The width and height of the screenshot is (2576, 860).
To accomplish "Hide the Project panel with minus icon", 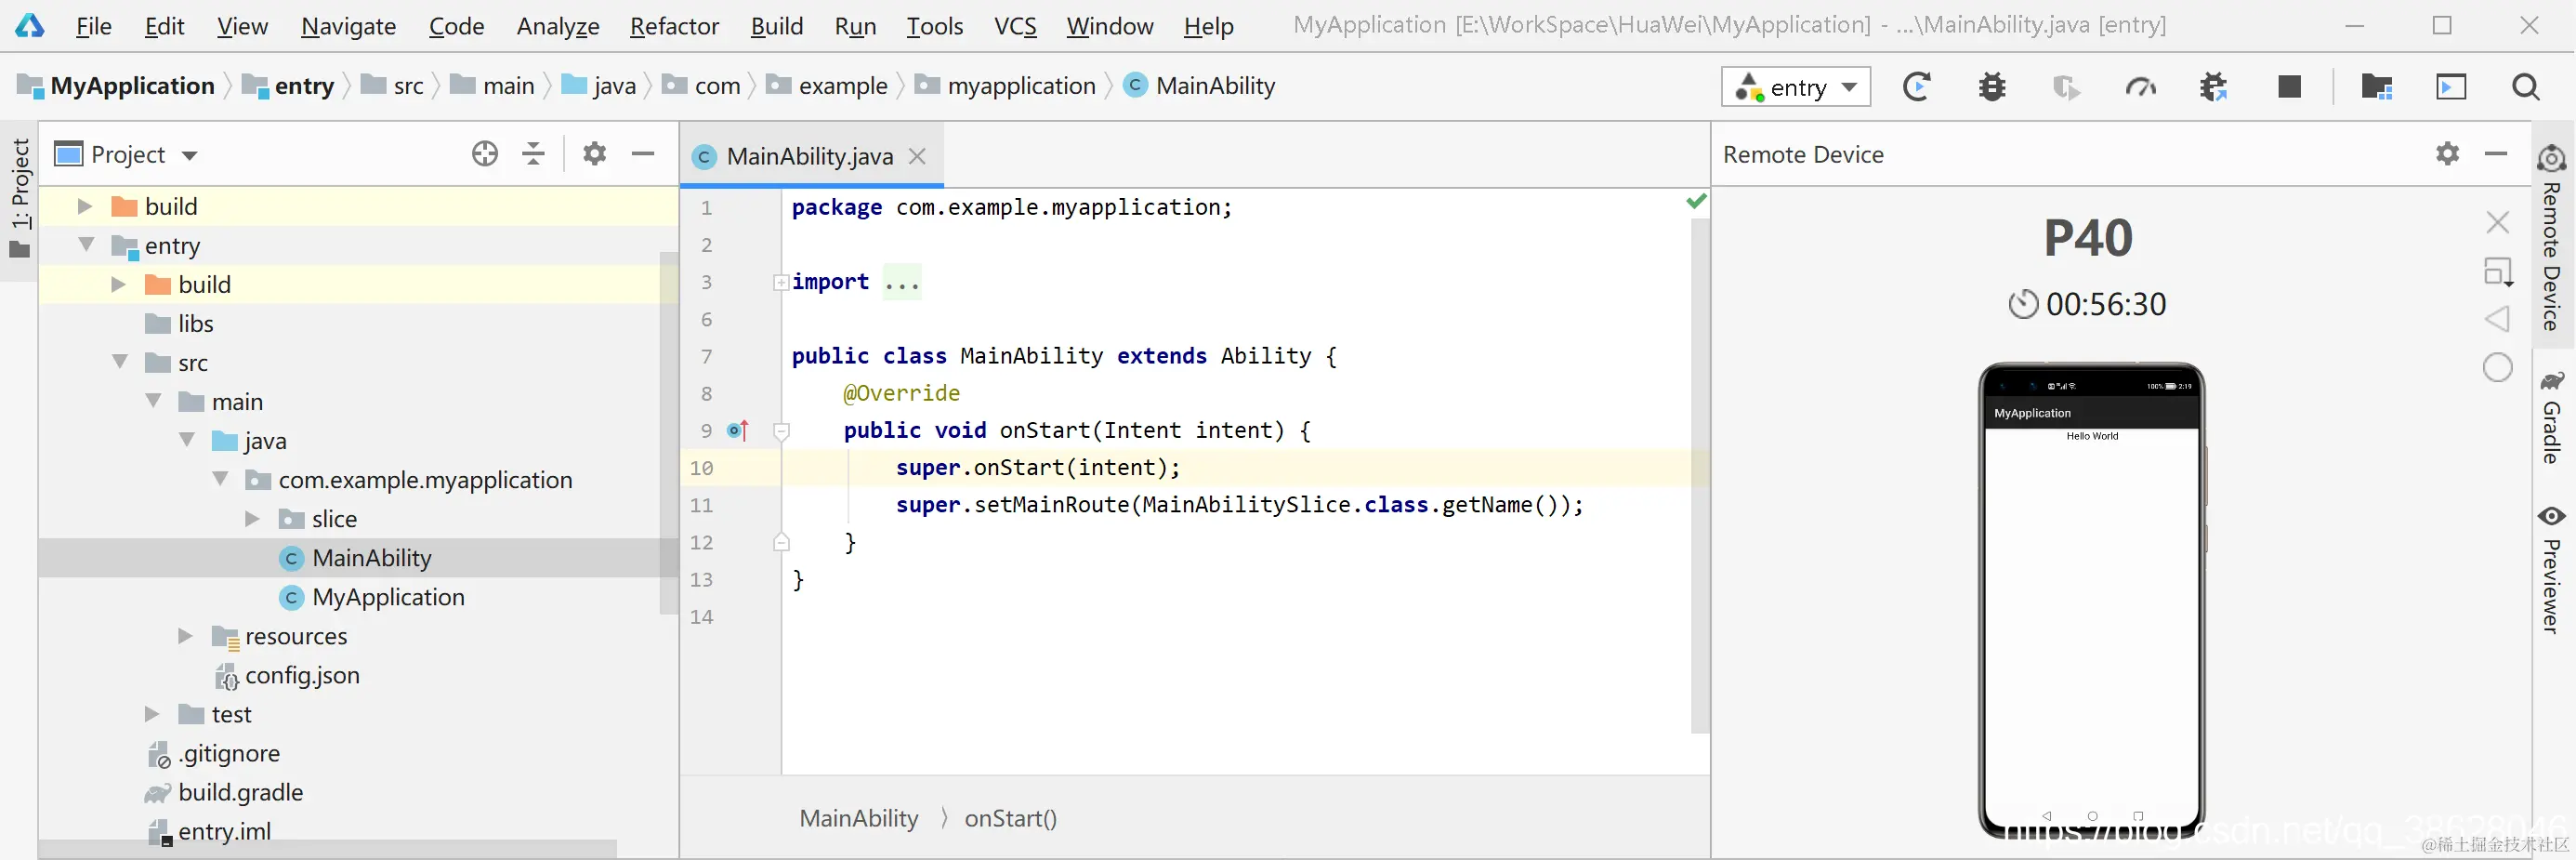I will click(643, 154).
